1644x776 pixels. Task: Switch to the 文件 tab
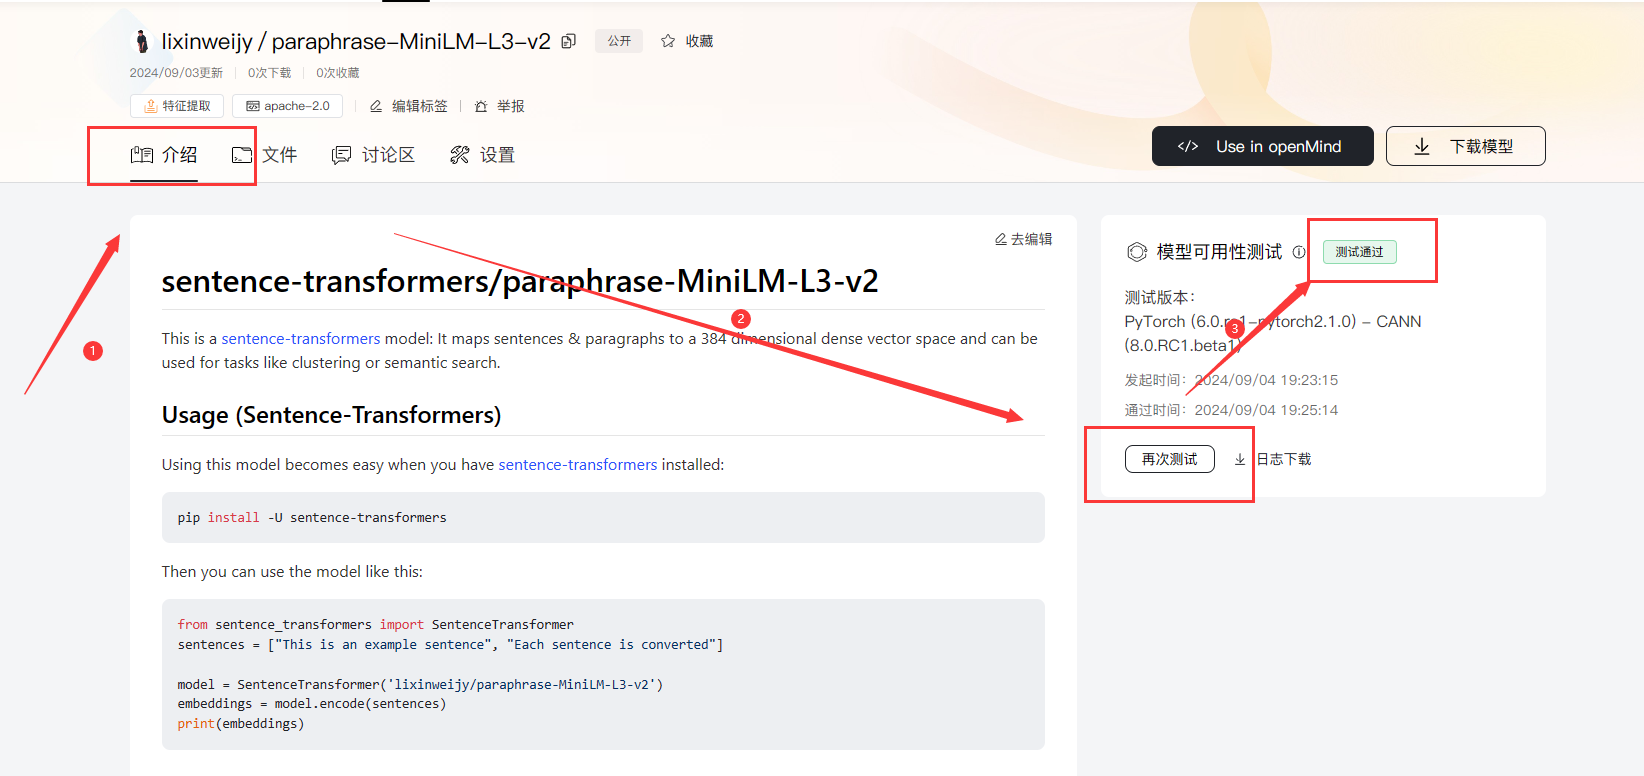[x=265, y=155]
